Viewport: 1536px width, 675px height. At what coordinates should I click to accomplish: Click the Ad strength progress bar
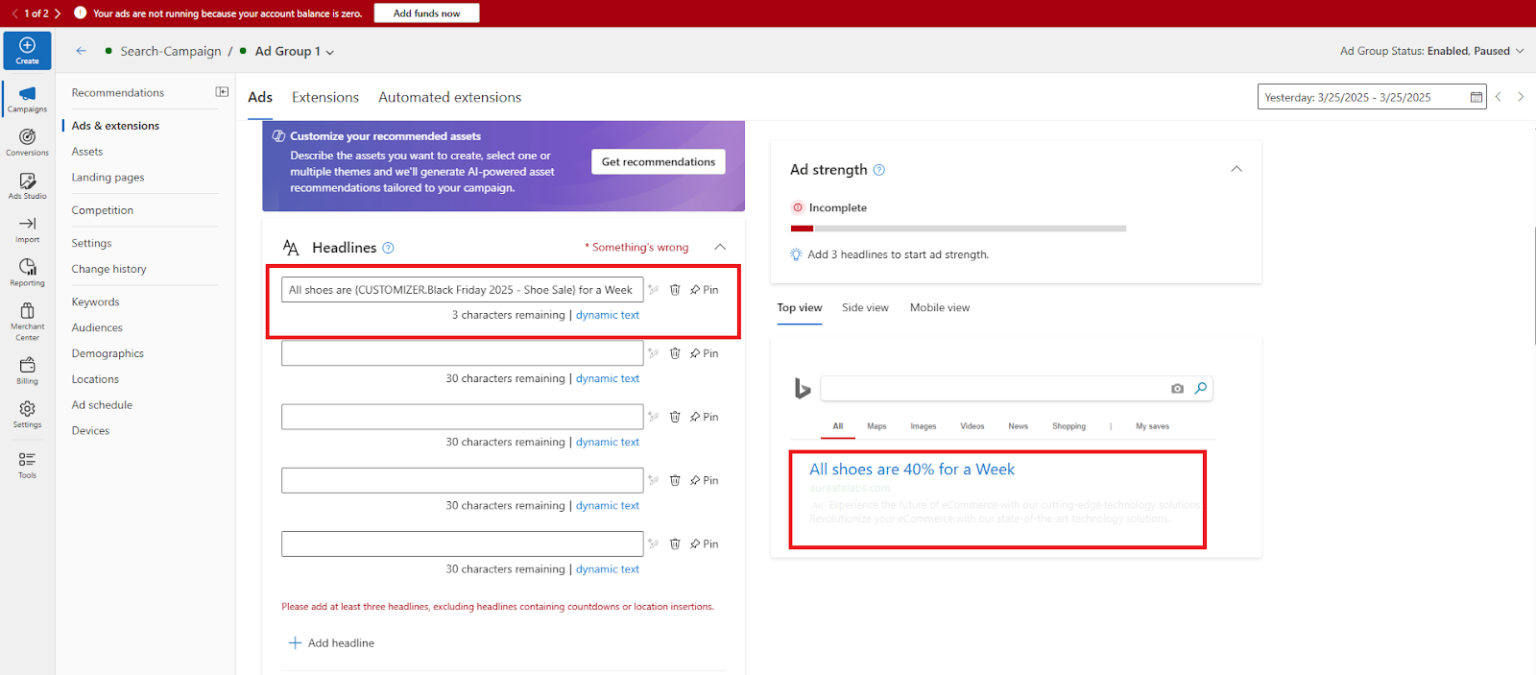[958, 228]
